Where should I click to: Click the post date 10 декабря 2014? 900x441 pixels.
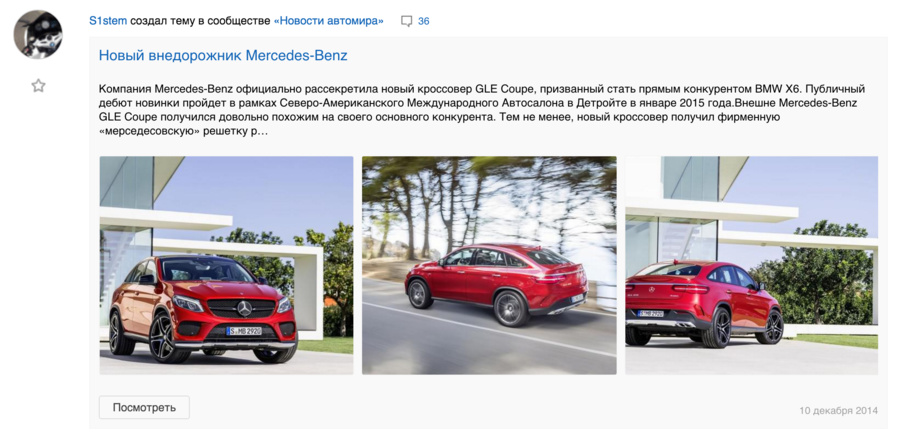pos(839,411)
